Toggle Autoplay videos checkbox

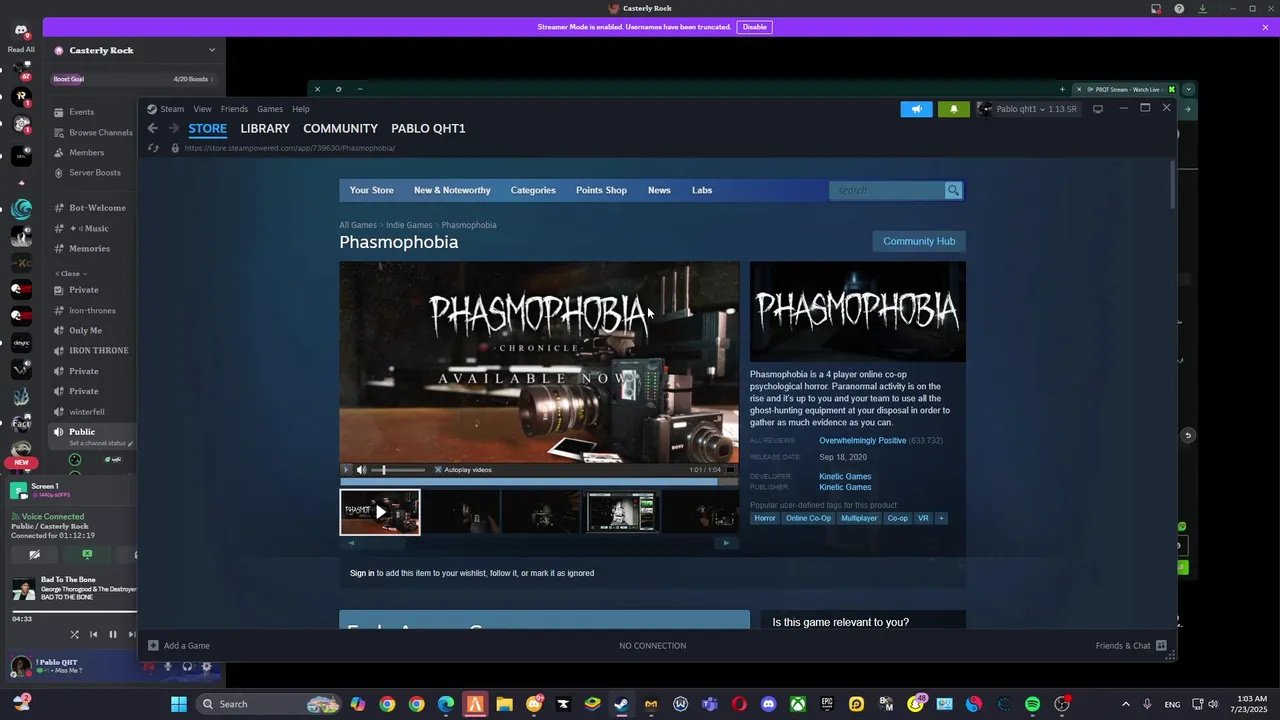pyautogui.click(x=438, y=470)
